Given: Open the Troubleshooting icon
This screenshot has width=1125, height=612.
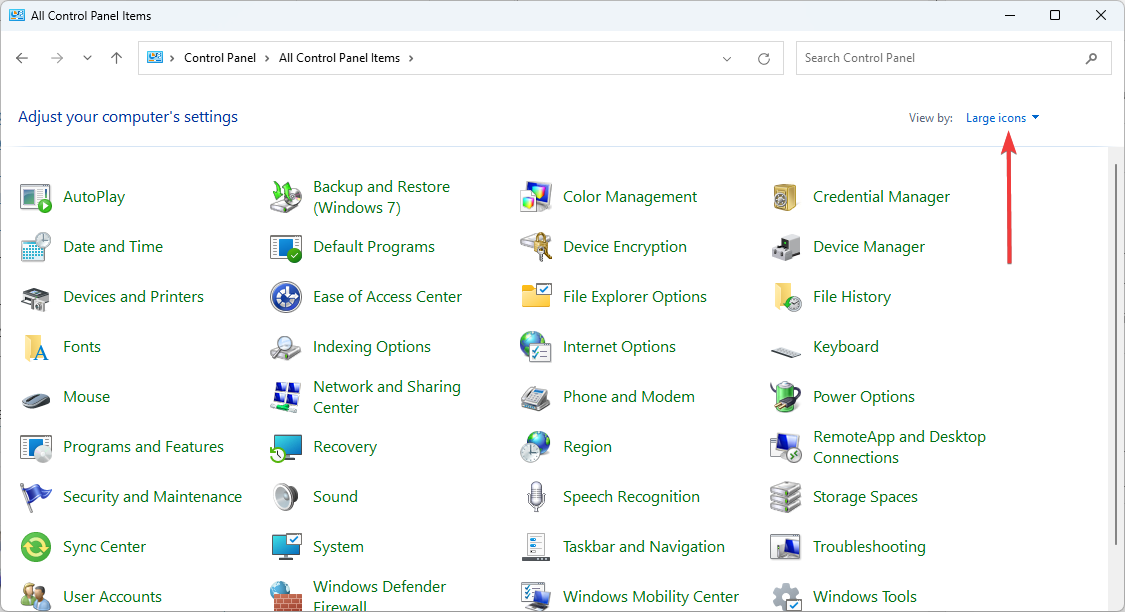Looking at the screenshot, I should pyautogui.click(x=785, y=547).
